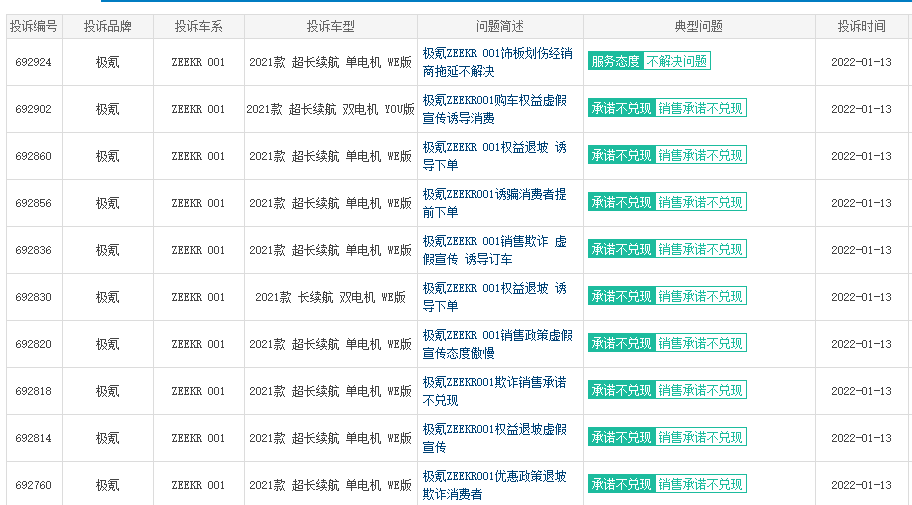Open the 欺诈销售承诺不兑现 complaint link
Viewport: 912px width, 505px height.
494,392
